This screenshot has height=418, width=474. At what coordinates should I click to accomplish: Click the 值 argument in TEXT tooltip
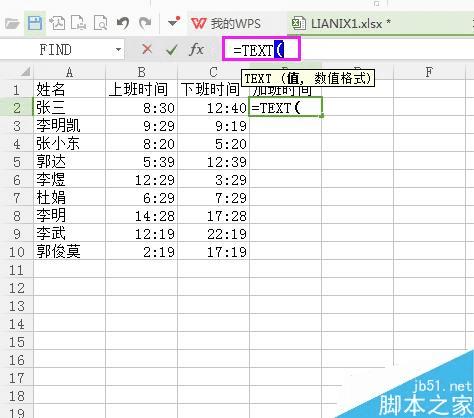293,78
